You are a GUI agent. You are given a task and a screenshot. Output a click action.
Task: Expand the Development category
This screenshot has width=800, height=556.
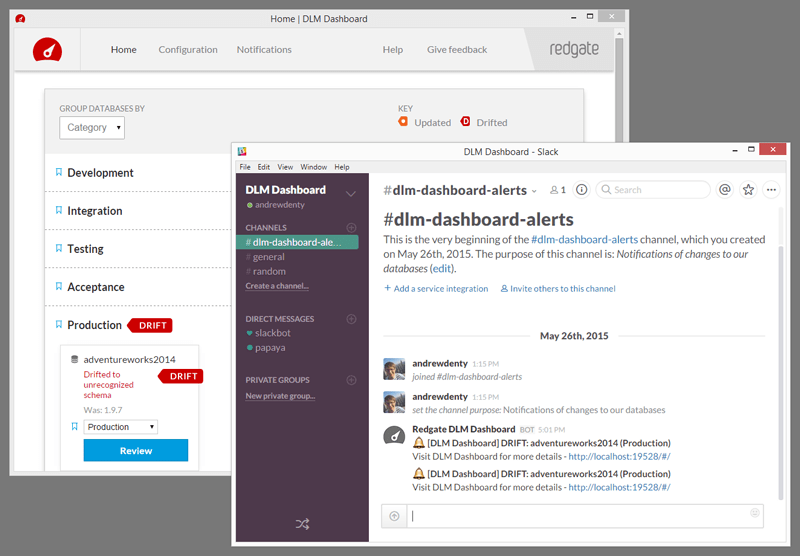click(100, 173)
